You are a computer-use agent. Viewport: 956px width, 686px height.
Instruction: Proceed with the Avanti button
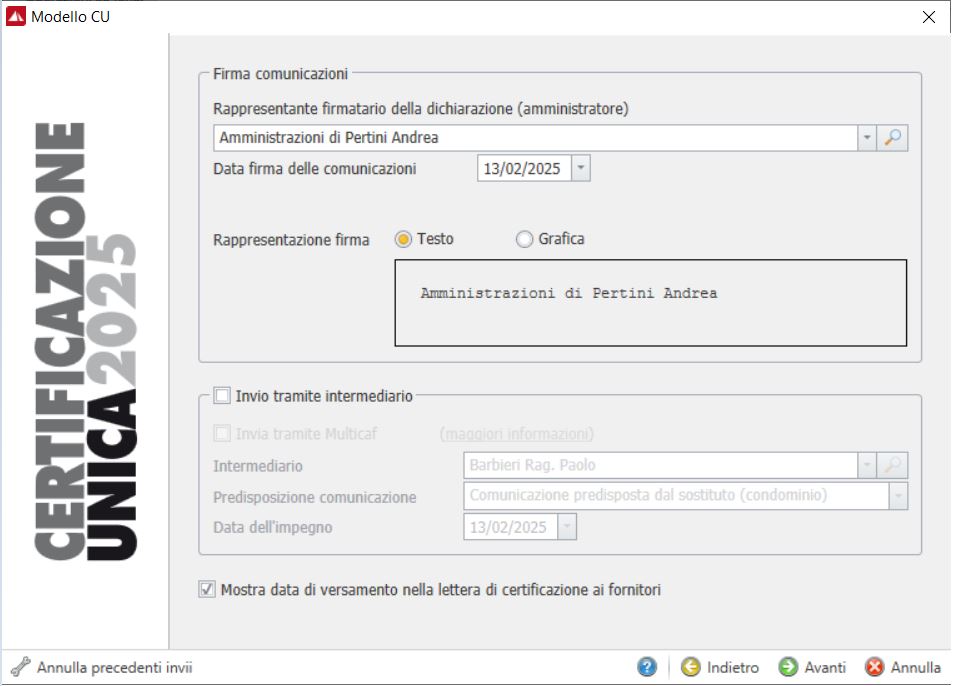pos(812,667)
